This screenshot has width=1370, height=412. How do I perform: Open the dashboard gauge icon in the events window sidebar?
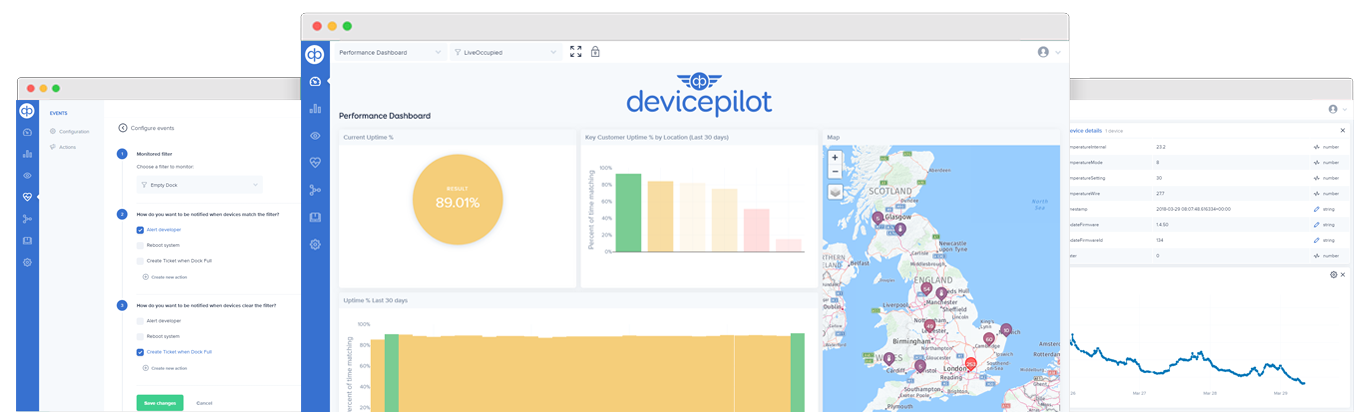27,132
